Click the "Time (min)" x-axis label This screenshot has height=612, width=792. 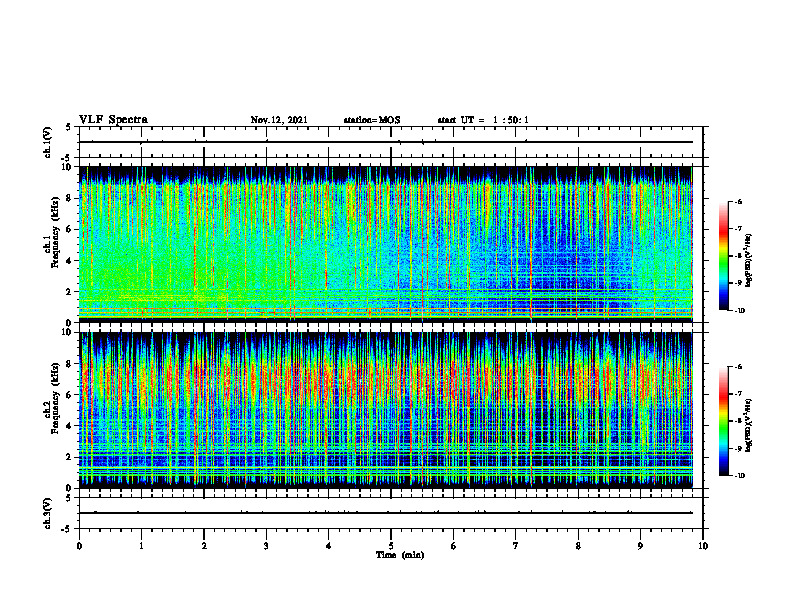click(400, 555)
